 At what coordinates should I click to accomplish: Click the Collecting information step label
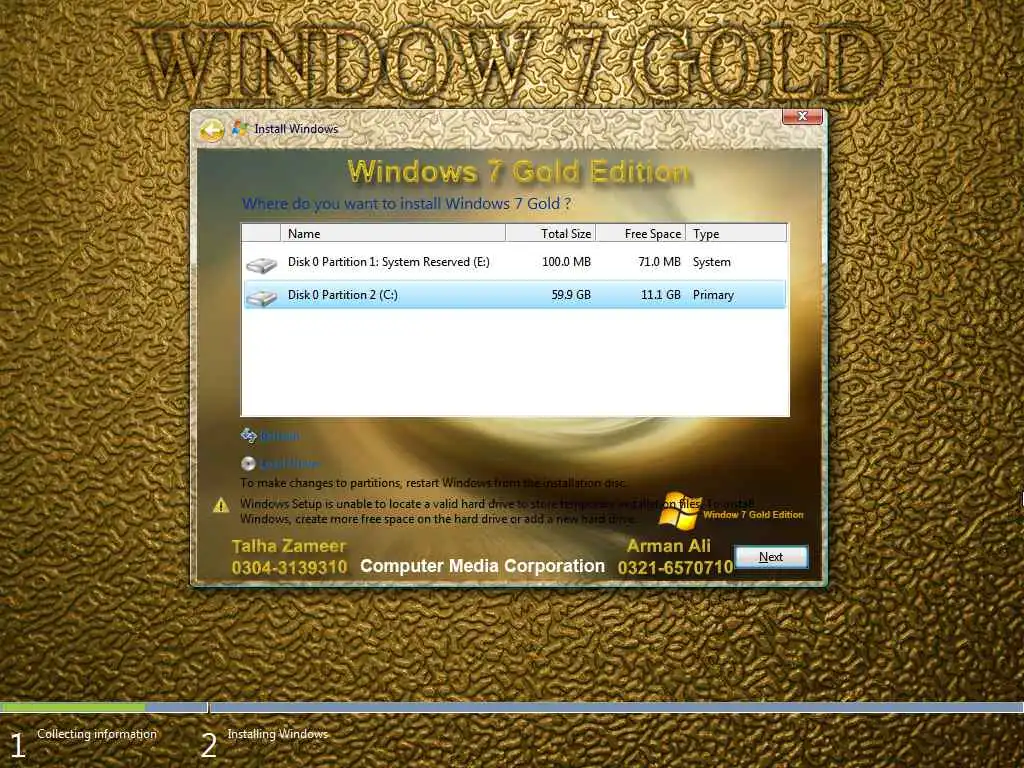[97, 734]
